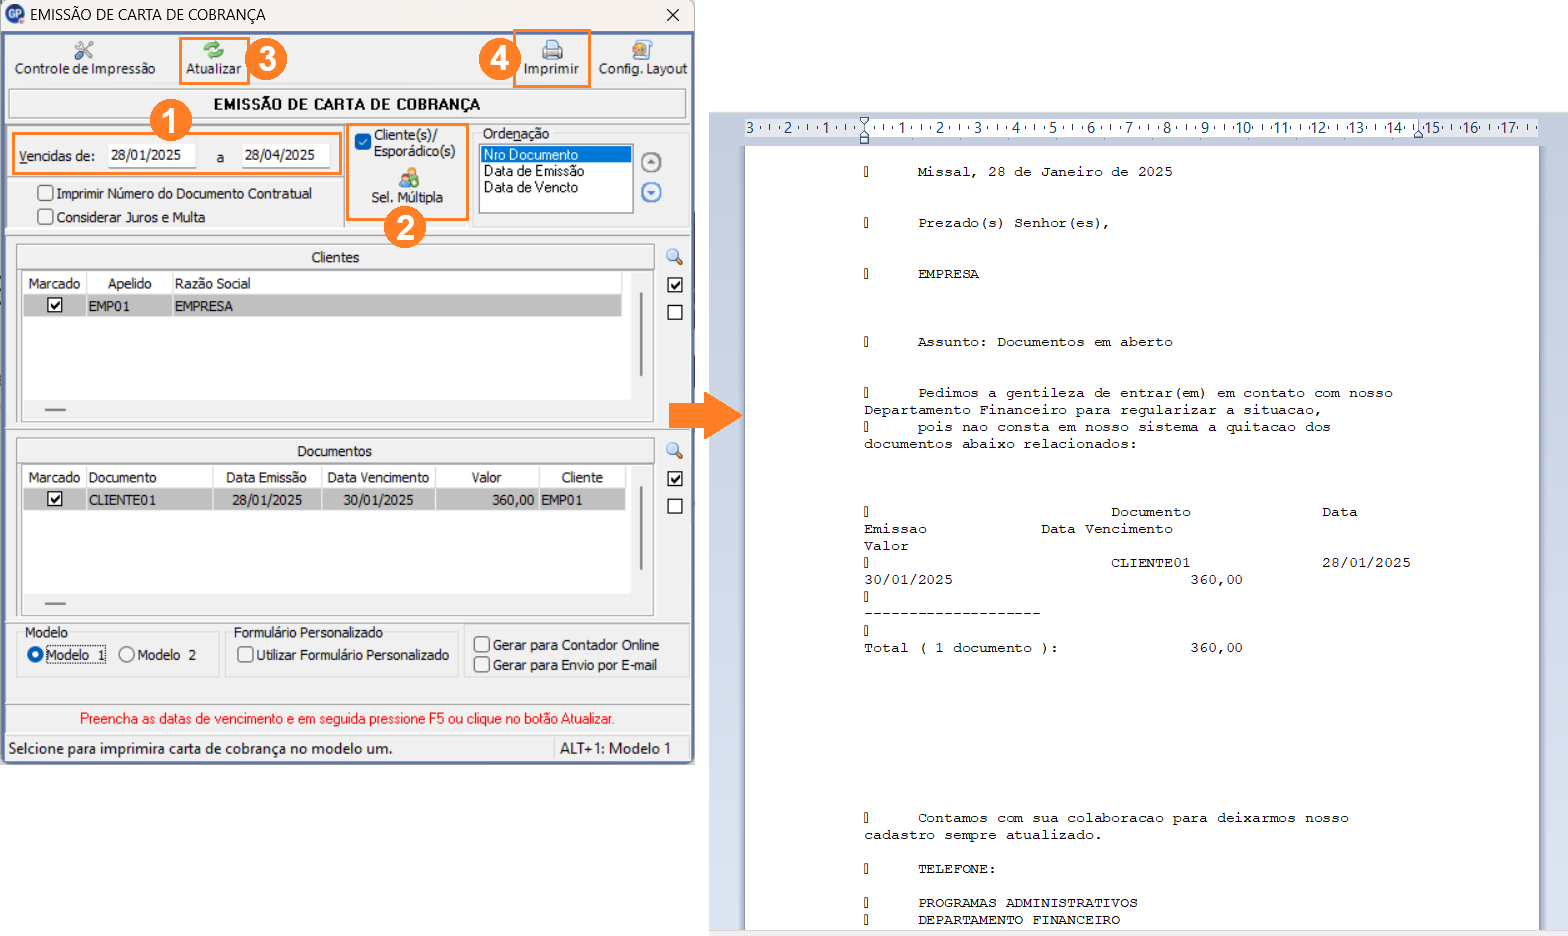Mark all clients checkbox icon
The height and width of the screenshot is (936, 1568).
[x=675, y=285]
